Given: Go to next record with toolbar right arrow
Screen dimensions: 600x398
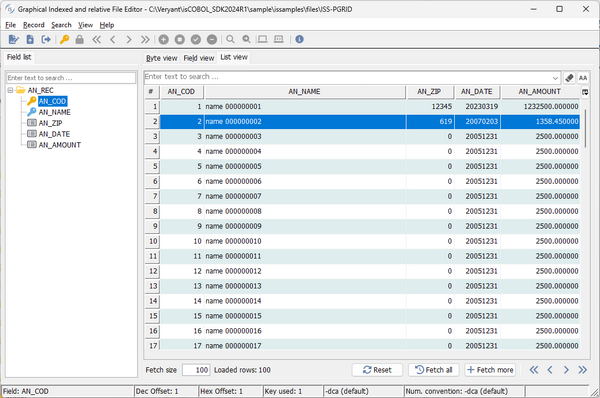Looking at the screenshot, I should coord(129,39).
